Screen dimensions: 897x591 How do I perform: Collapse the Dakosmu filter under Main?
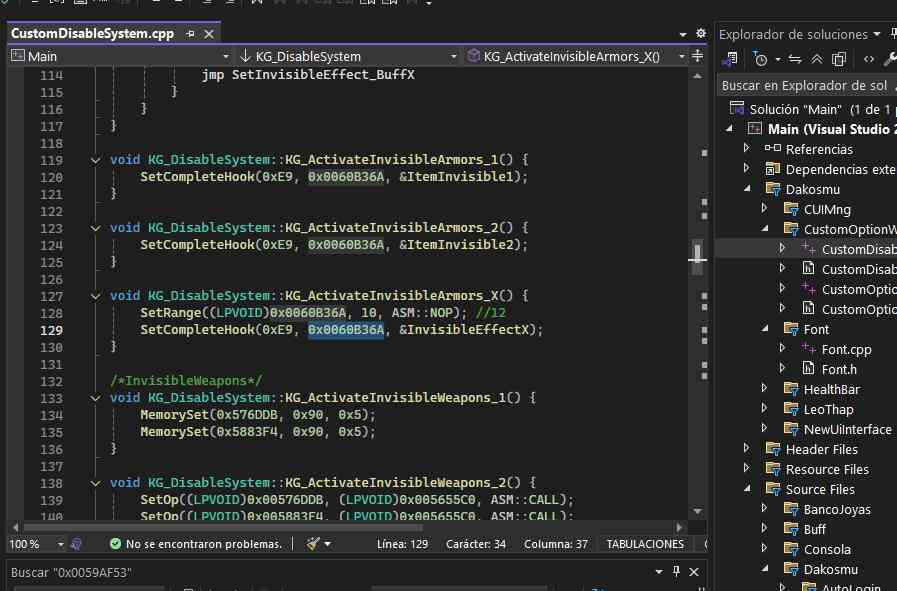point(747,189)
